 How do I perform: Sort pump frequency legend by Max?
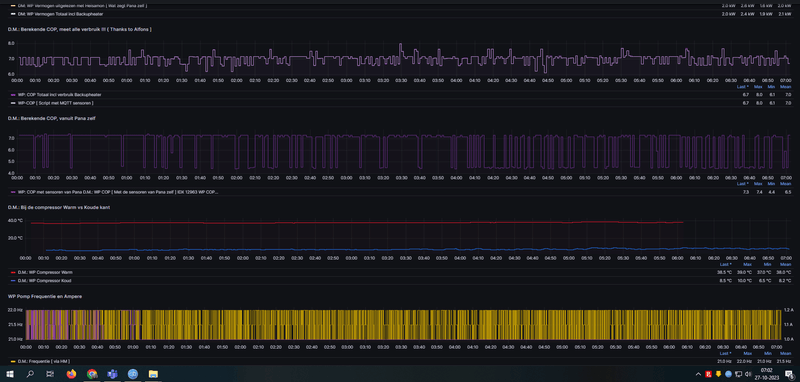[748, 353]
